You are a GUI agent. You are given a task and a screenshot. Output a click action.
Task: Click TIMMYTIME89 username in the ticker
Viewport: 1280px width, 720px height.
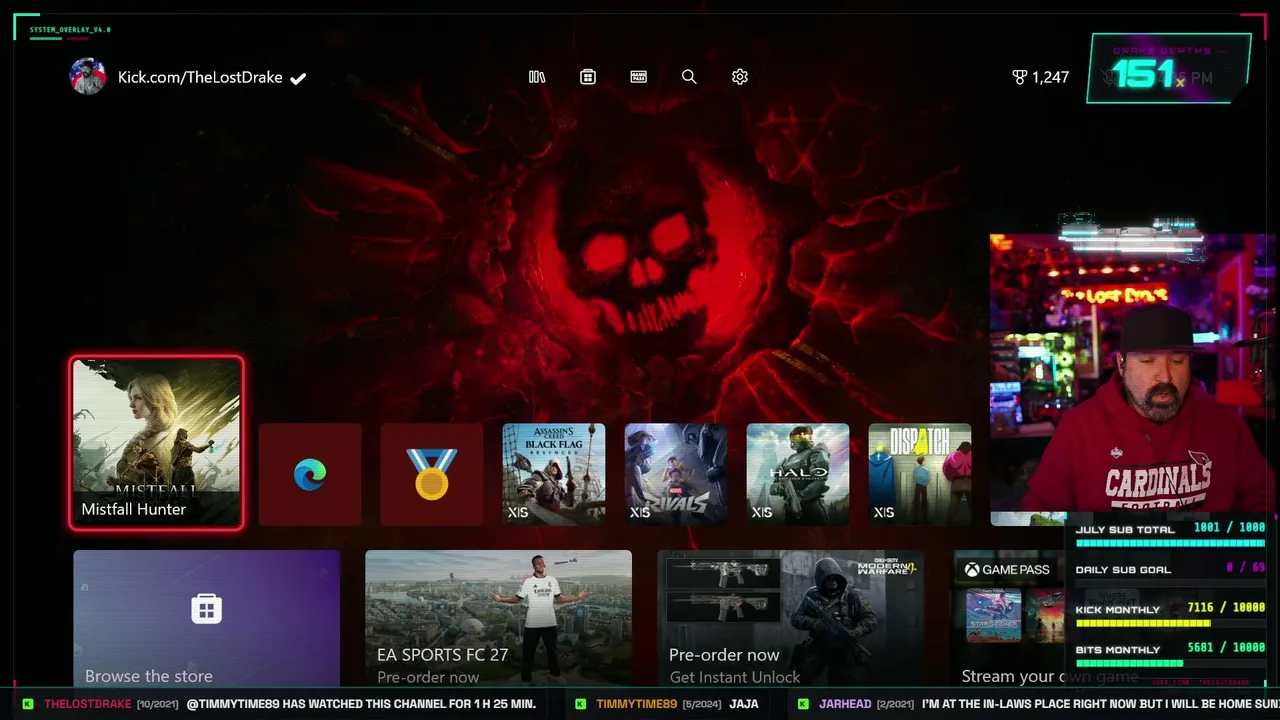pos(637,704)
